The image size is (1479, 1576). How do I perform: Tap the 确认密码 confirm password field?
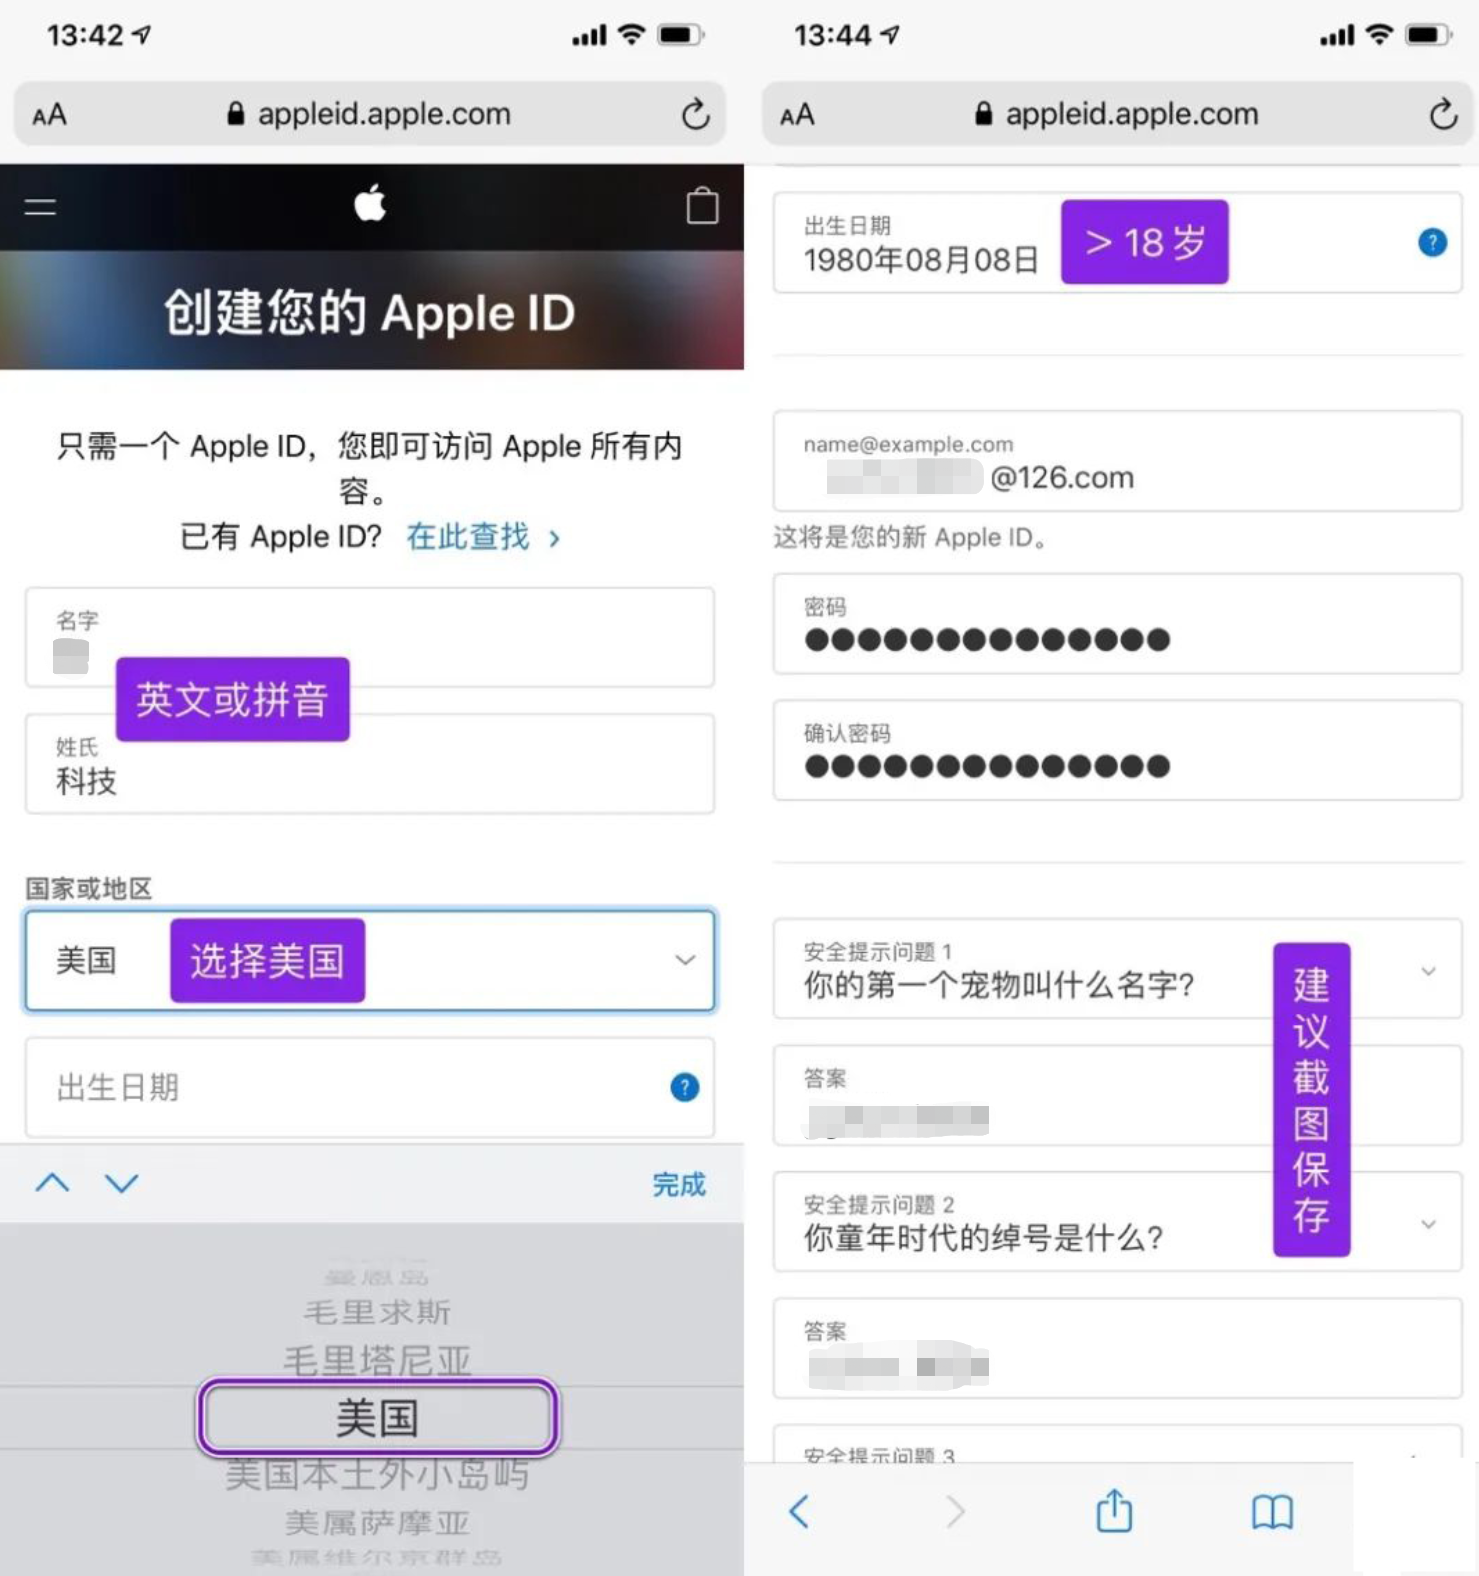coord(1117,750)
